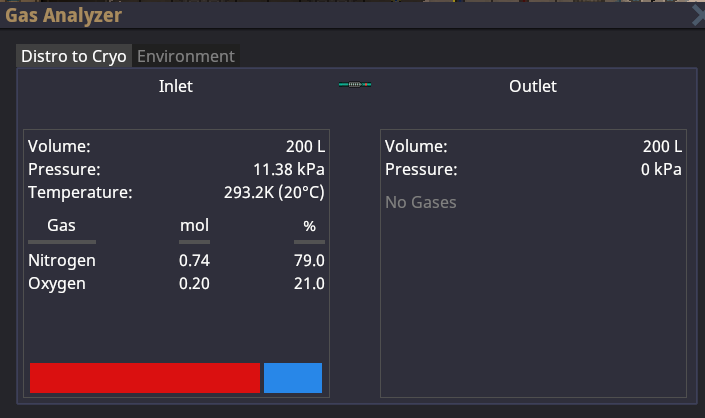Click the pipe device icon between Inlet and Outlet

click(x=355, y=84)
